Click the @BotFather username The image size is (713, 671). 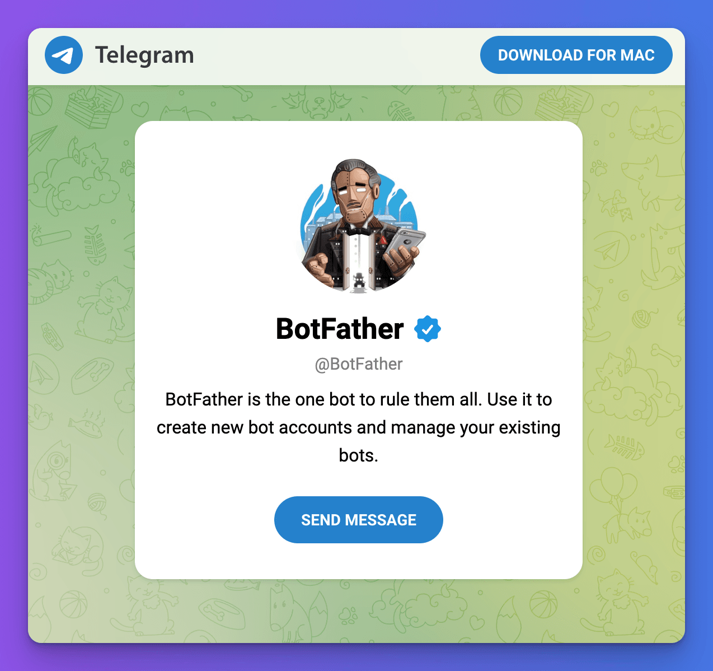pyautogui.click(x=358, y=364)
